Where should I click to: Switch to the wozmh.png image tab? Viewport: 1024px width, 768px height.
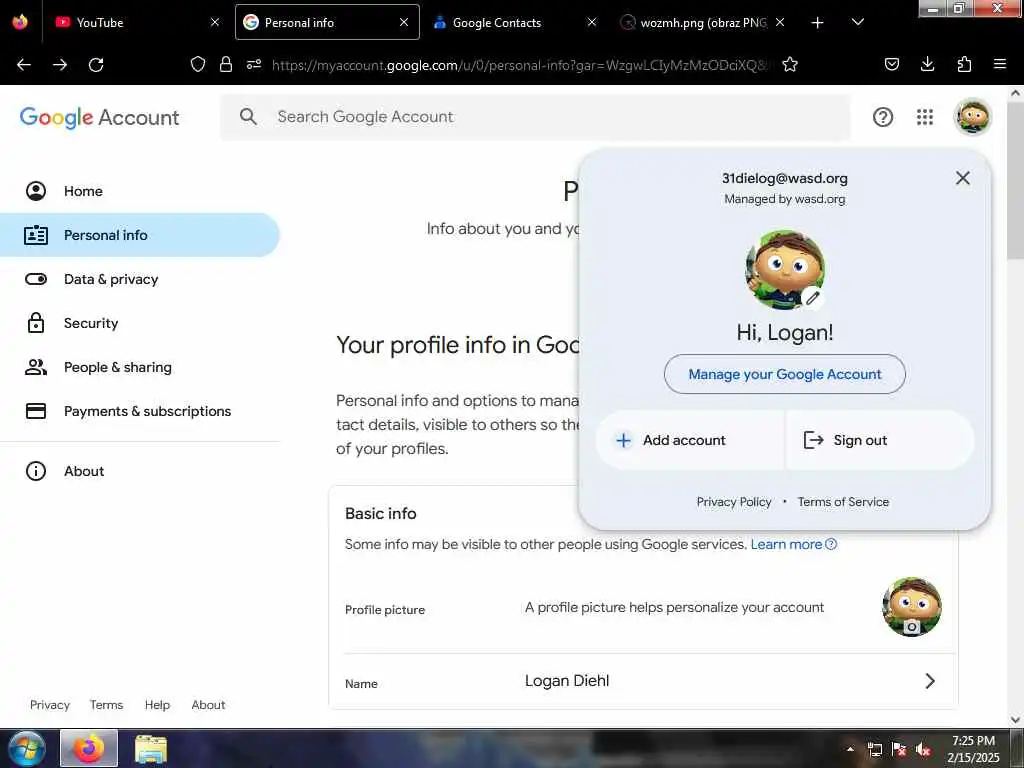(x=704, y=22)
